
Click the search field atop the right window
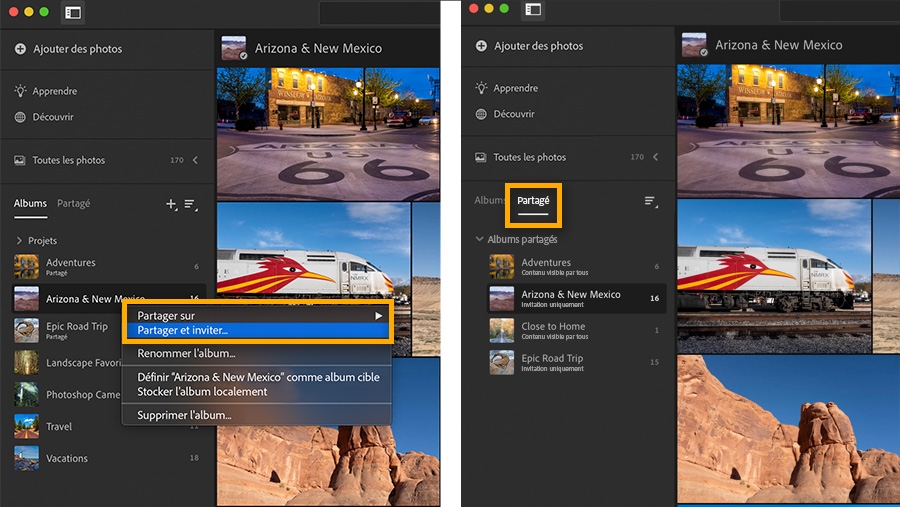point(839,10)
